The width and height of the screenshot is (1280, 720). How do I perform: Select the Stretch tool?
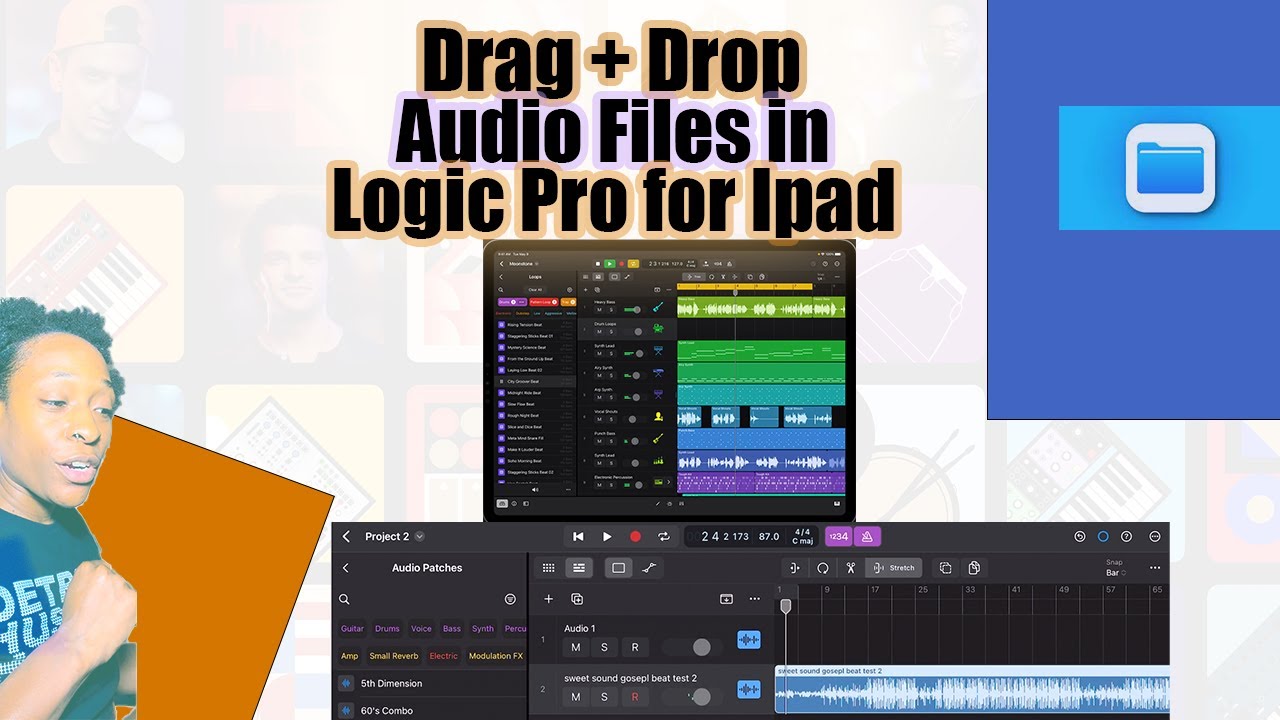click(x=894, y=568)
